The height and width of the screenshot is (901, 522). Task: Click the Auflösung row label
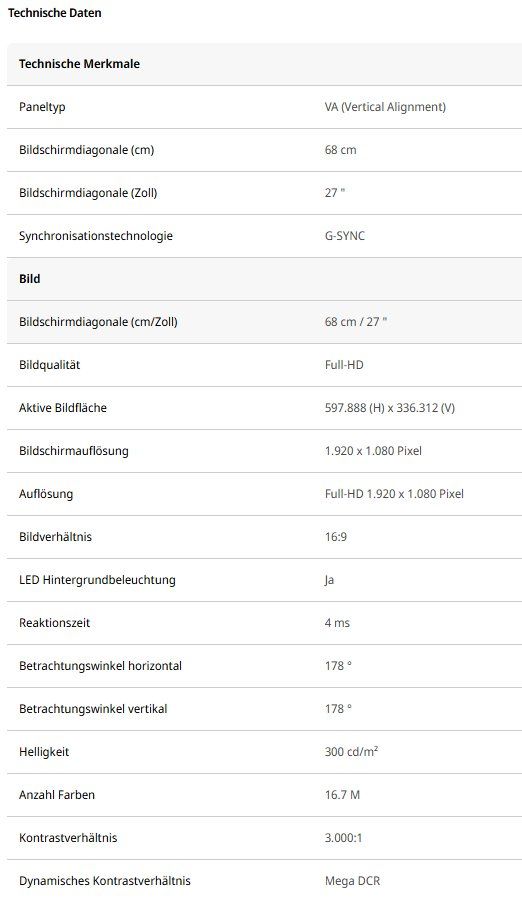(46, 494)
